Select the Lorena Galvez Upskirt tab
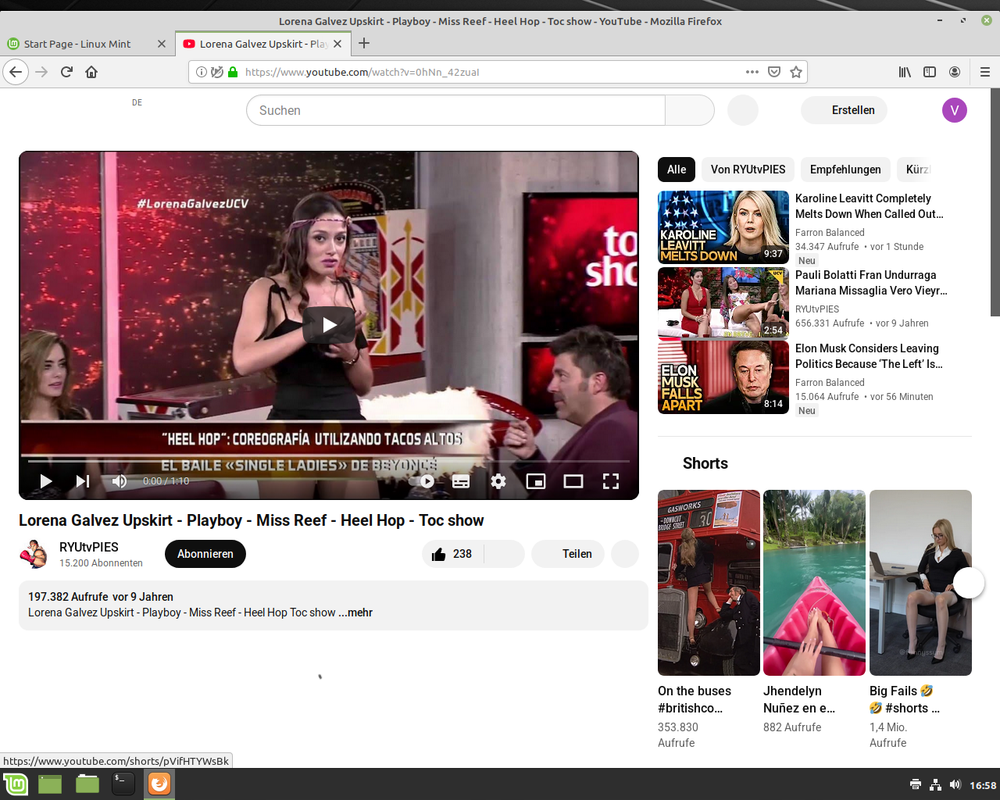Image resolution: width=1000 pixels, height=800 pixels. pos(263,44)
